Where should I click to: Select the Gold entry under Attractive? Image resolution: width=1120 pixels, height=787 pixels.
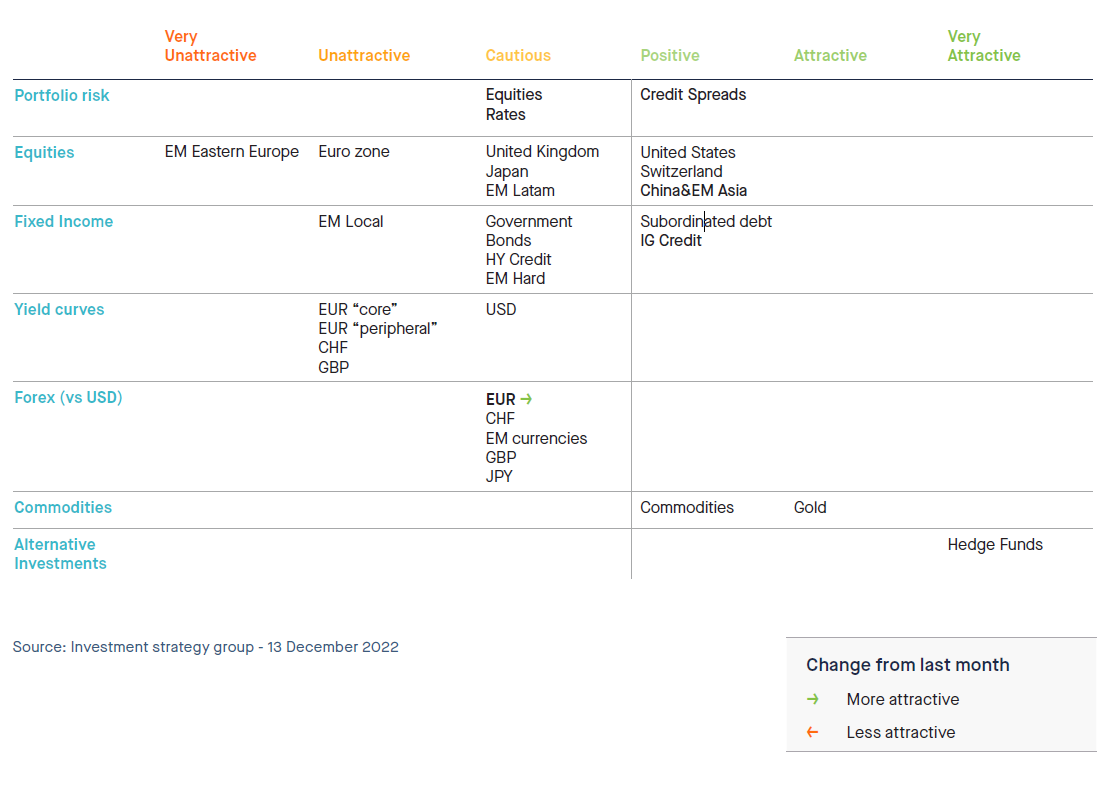(810, 508)
